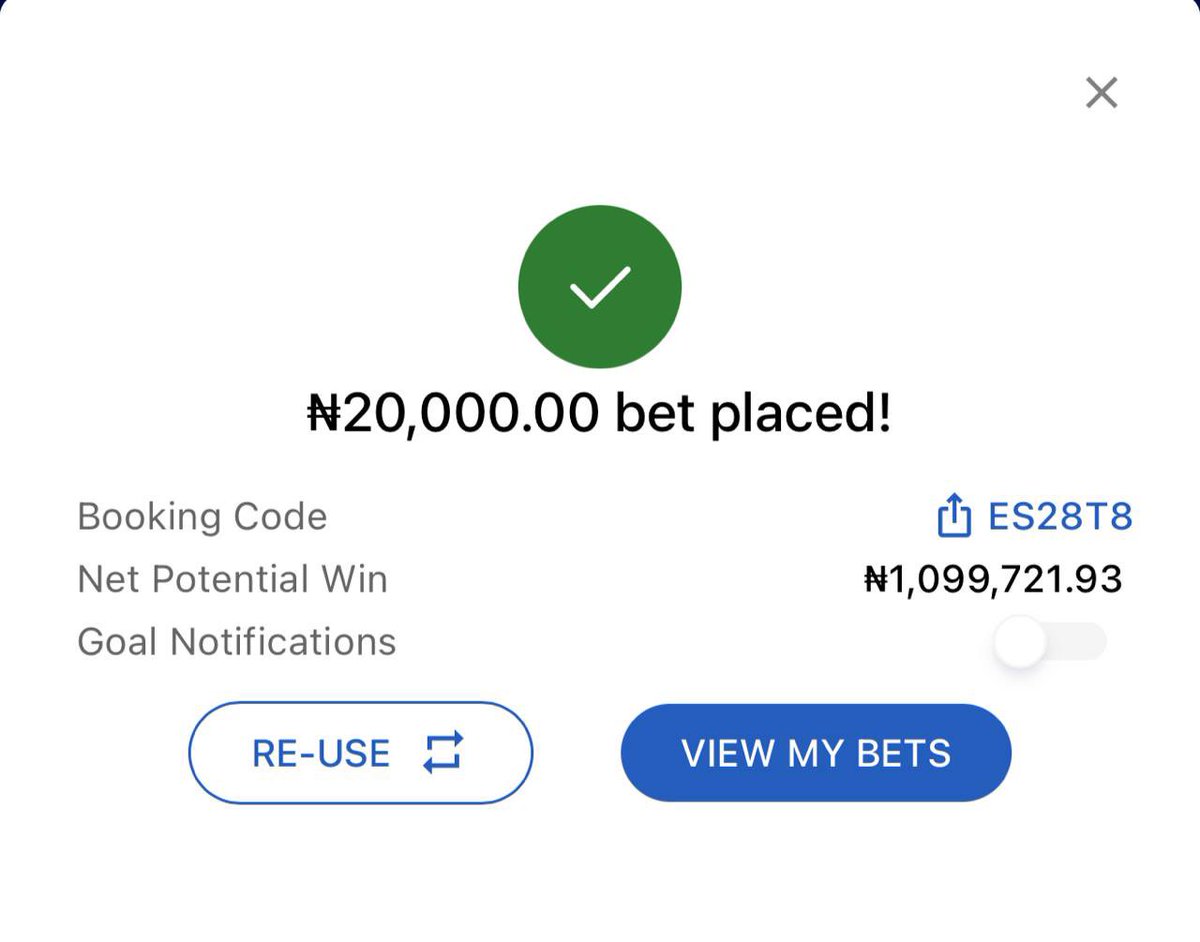Enable the Goal Notifications switch
The width and height of the screenshot is (1200, 942).
coord(1050,642)
